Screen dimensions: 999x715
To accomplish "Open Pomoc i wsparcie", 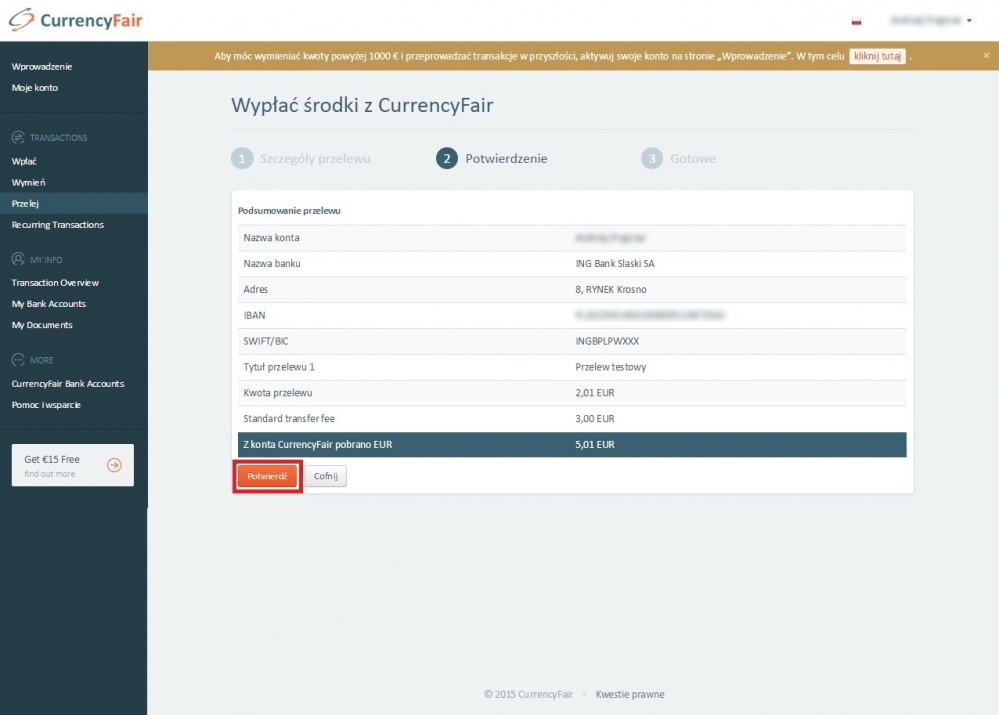I will 46,405.
